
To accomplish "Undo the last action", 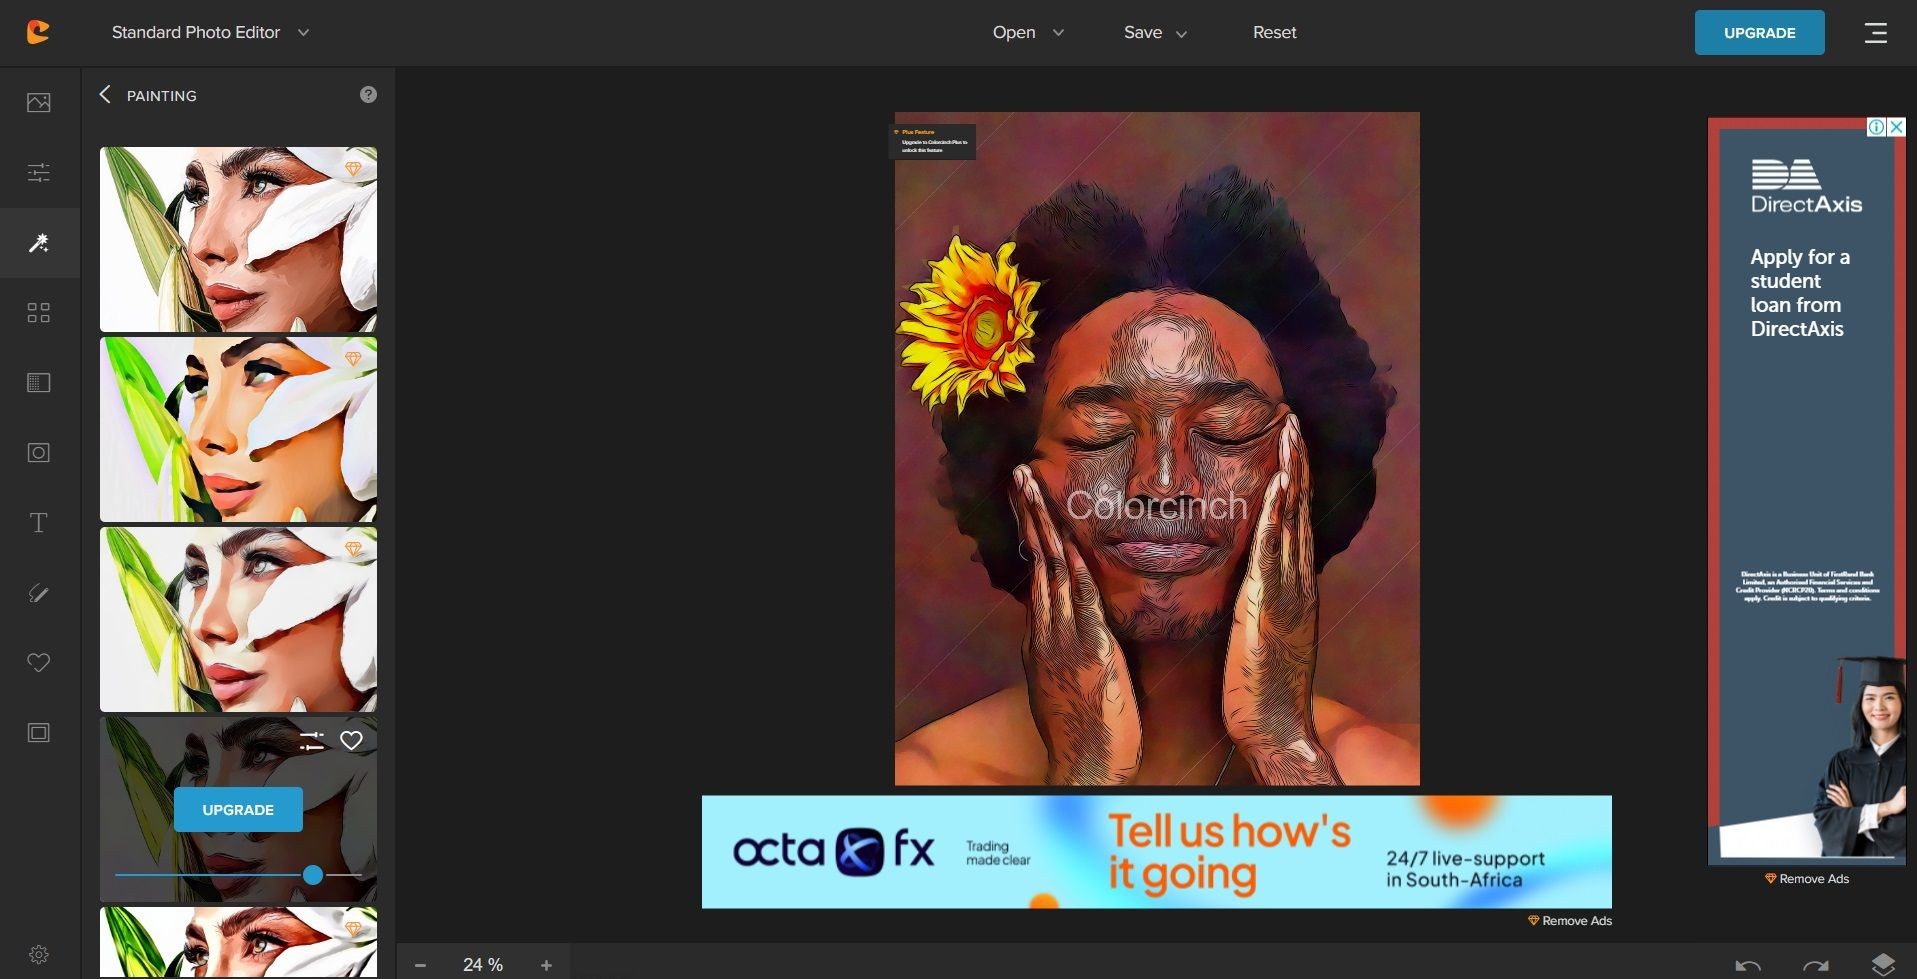I will point(1748,965).
